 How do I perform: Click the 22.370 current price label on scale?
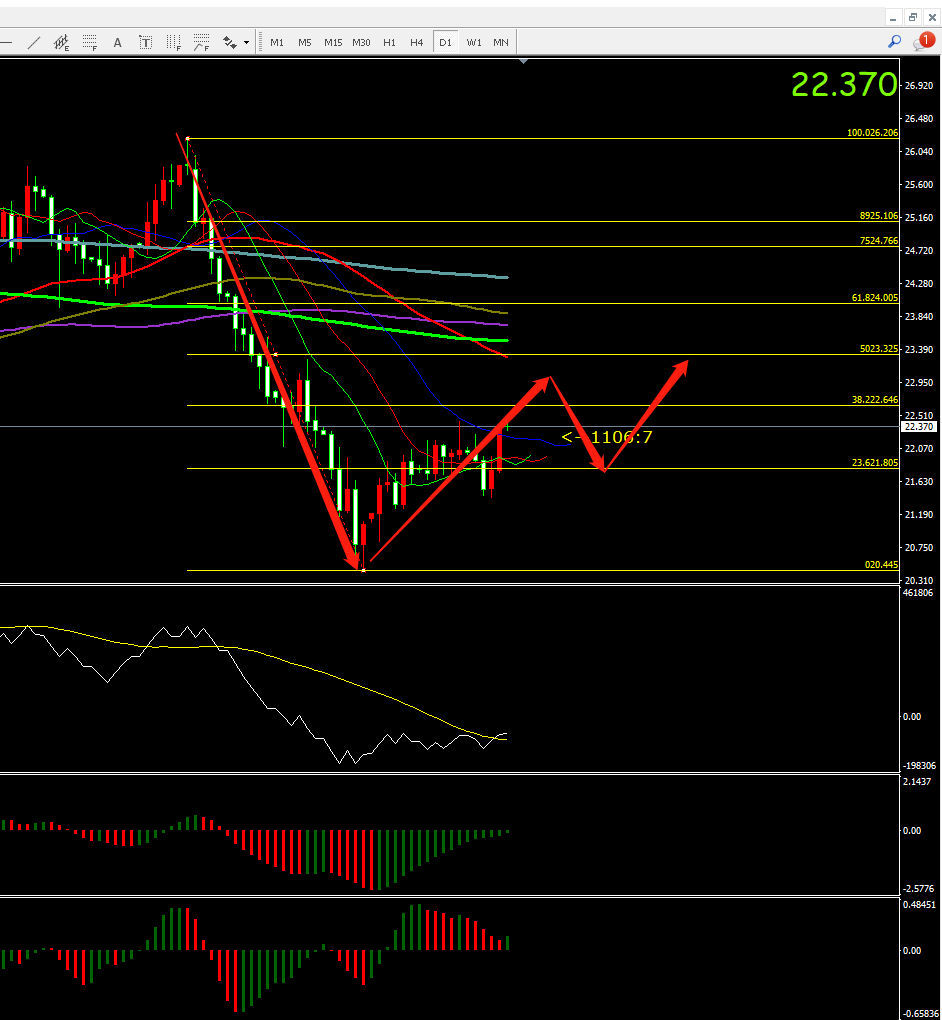click(917, 426)
